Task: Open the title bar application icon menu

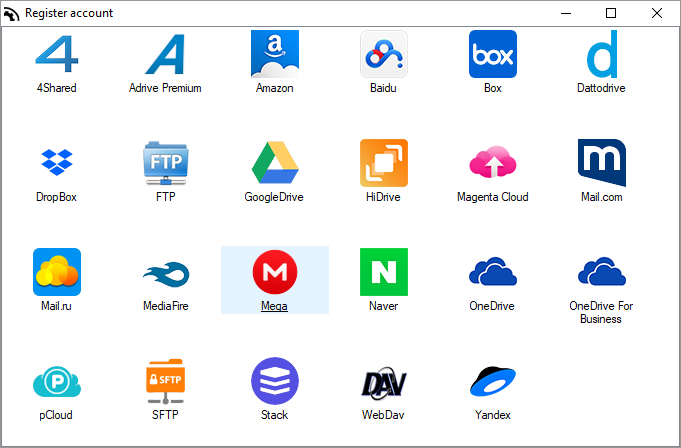Action: (11, 14)
